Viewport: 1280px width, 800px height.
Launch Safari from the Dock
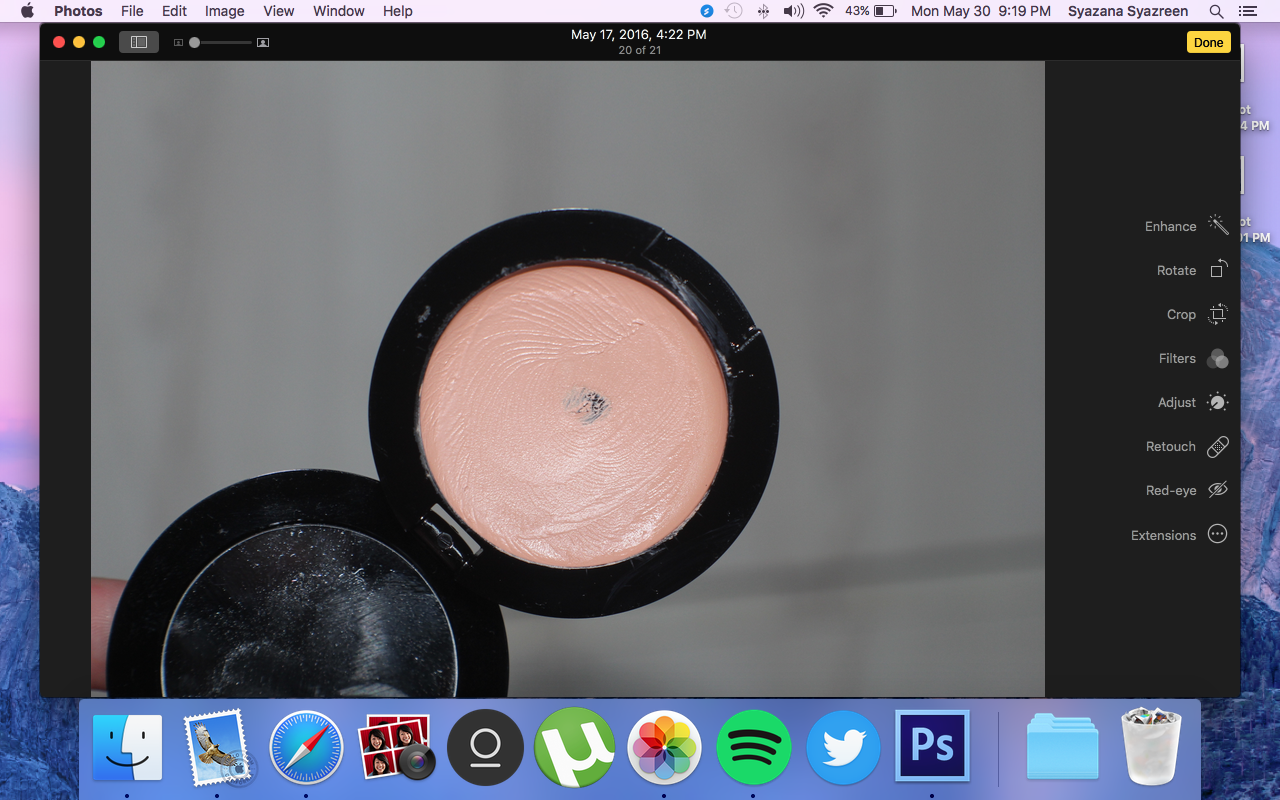(306, 748)
